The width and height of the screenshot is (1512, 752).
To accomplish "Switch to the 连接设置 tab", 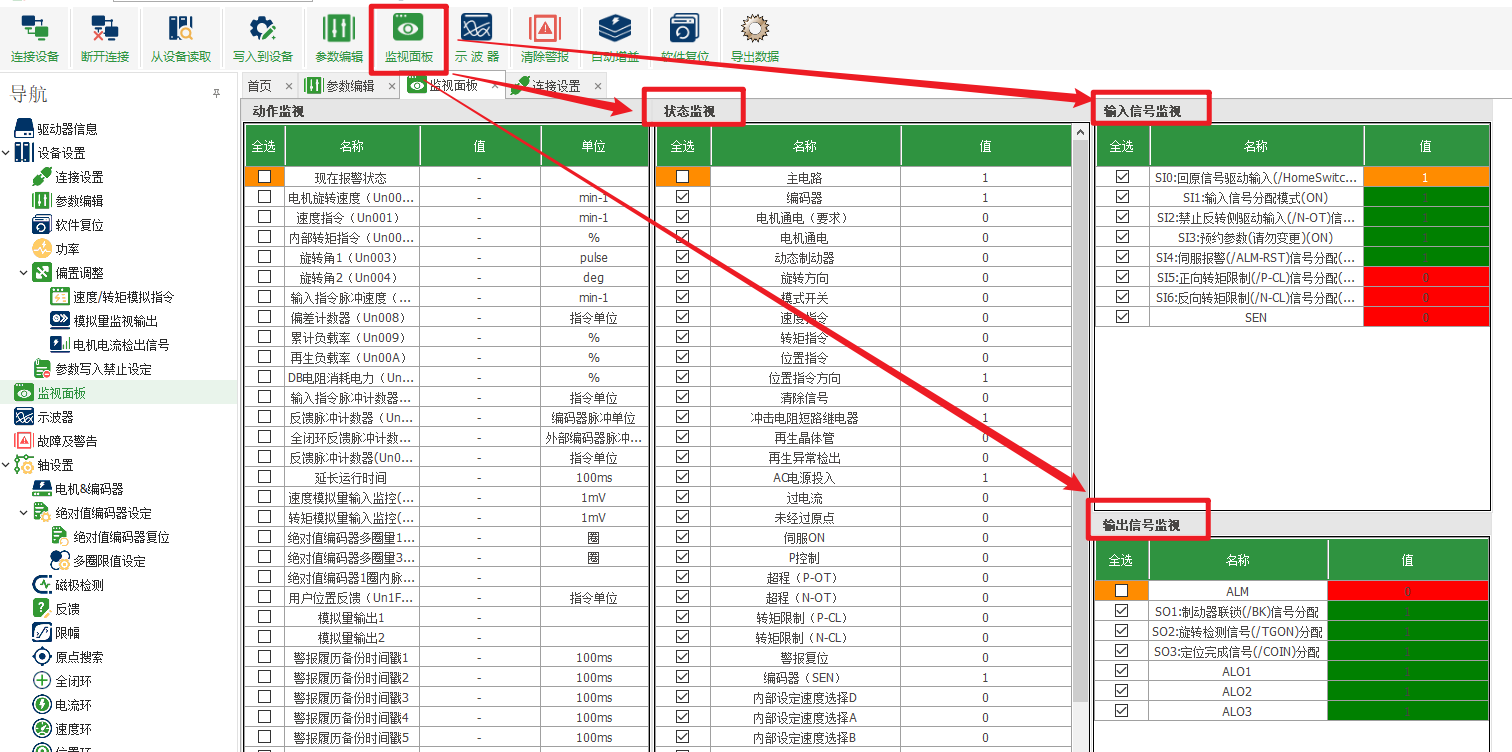I will [556, 86].
